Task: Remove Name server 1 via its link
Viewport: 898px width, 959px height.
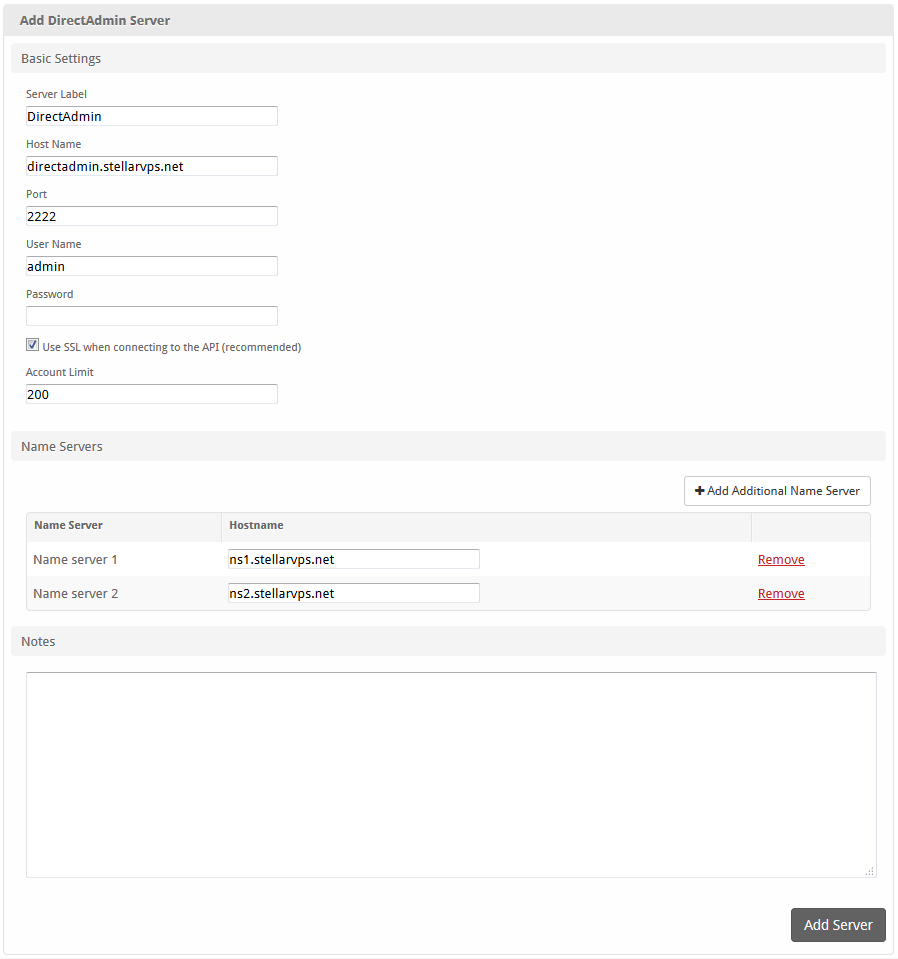Action: pos(780,560)
